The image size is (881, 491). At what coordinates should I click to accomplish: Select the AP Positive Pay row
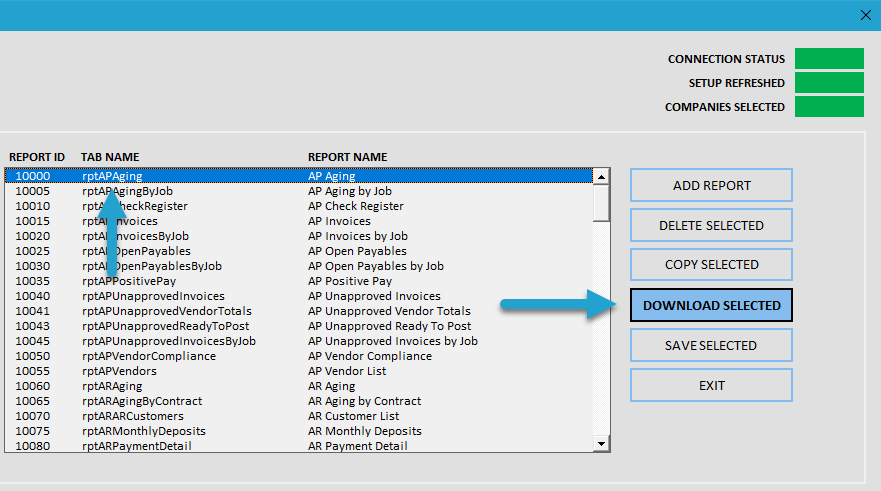299,281
